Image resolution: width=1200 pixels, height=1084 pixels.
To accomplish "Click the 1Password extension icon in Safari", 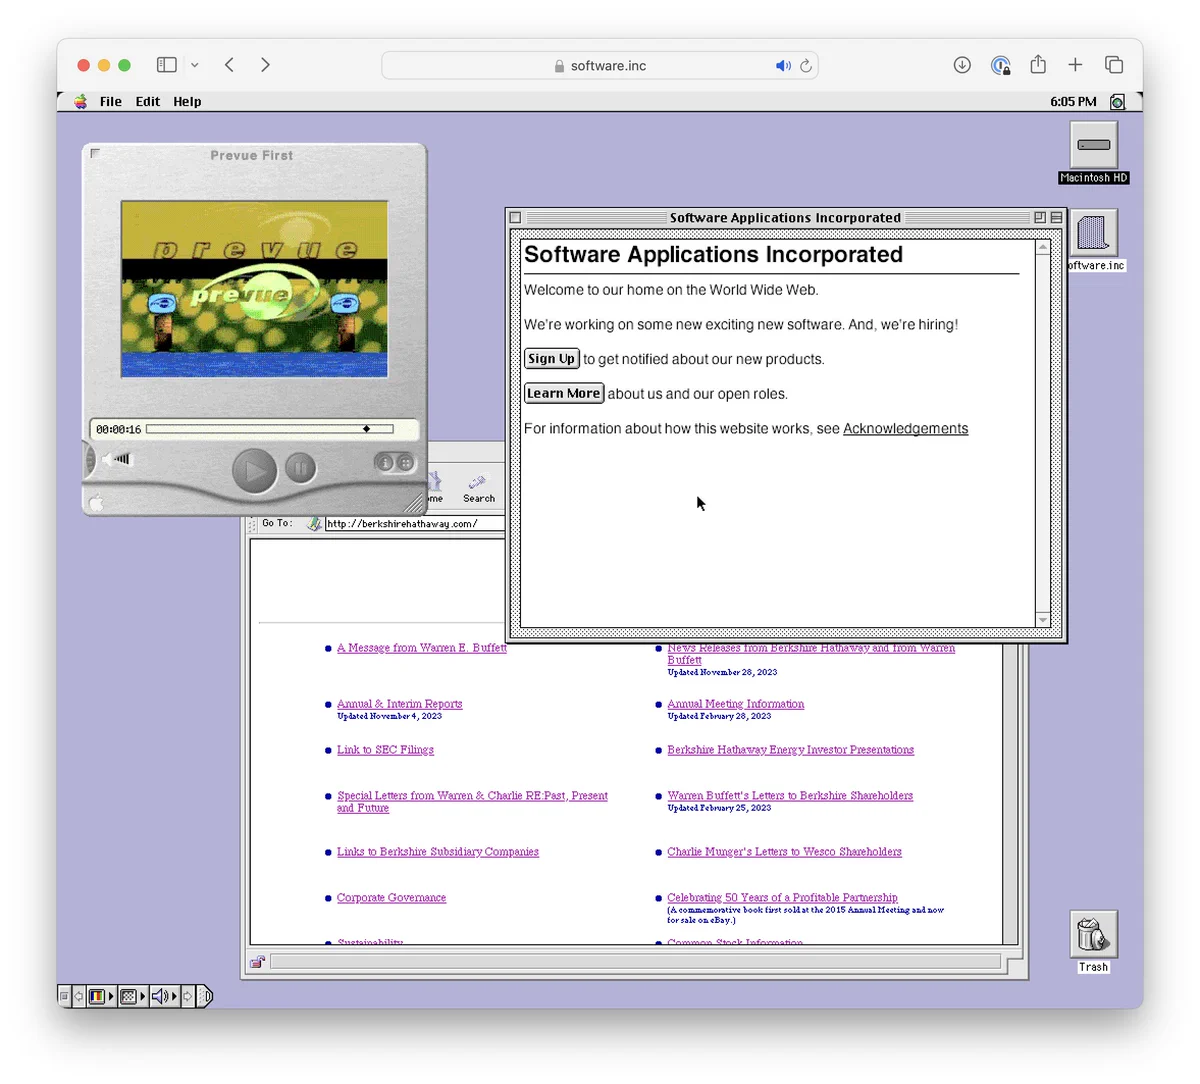I will click(1000, 65).
